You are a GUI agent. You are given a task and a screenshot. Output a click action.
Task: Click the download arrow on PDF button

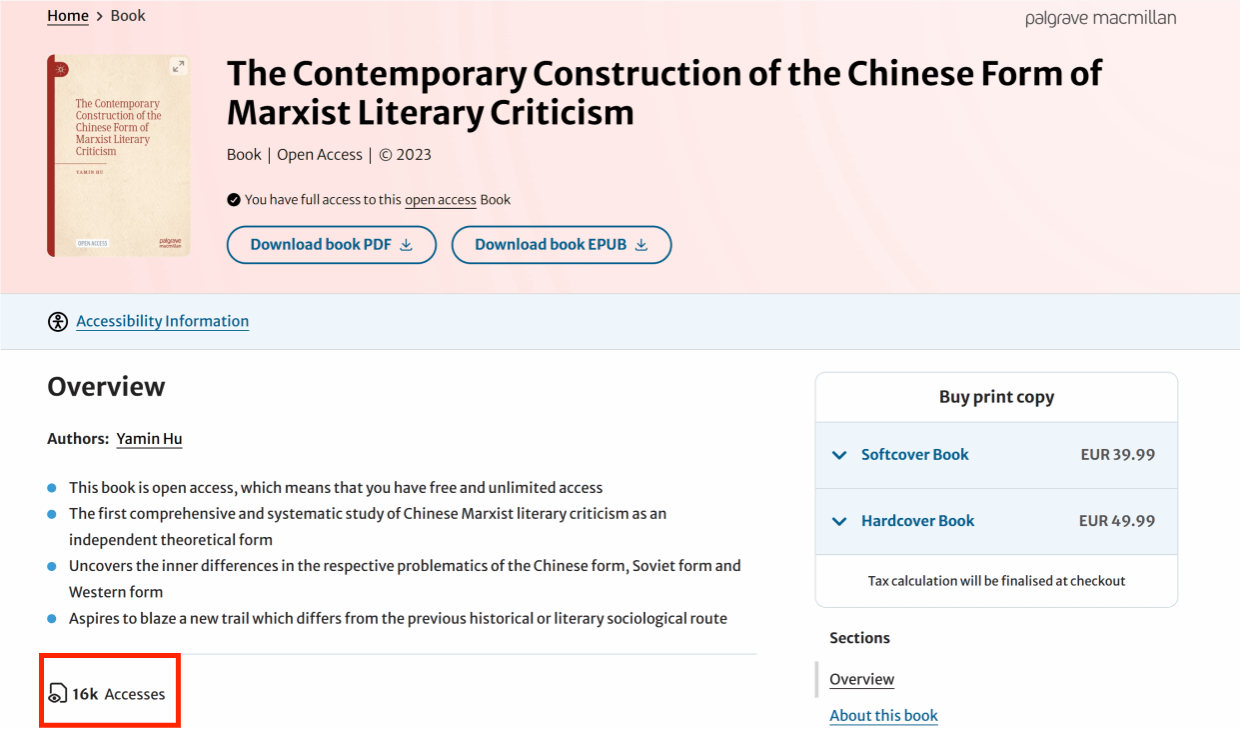(x=406, y=245)
